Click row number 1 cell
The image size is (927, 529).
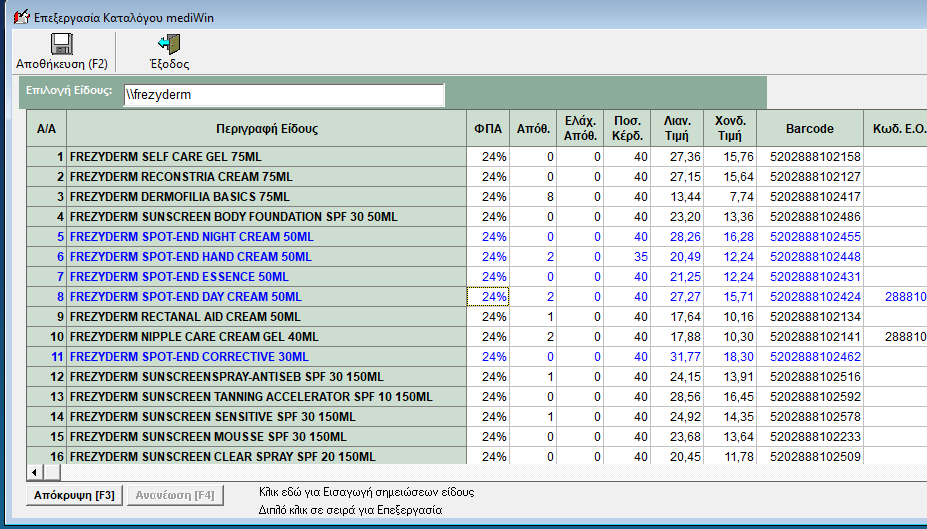(x=47, y=157)
